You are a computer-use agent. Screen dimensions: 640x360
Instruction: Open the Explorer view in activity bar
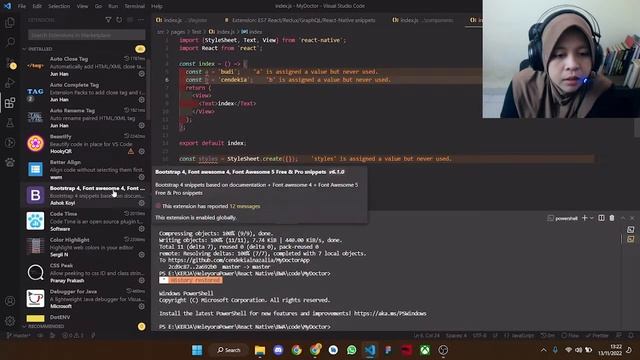tap(10, 22)
